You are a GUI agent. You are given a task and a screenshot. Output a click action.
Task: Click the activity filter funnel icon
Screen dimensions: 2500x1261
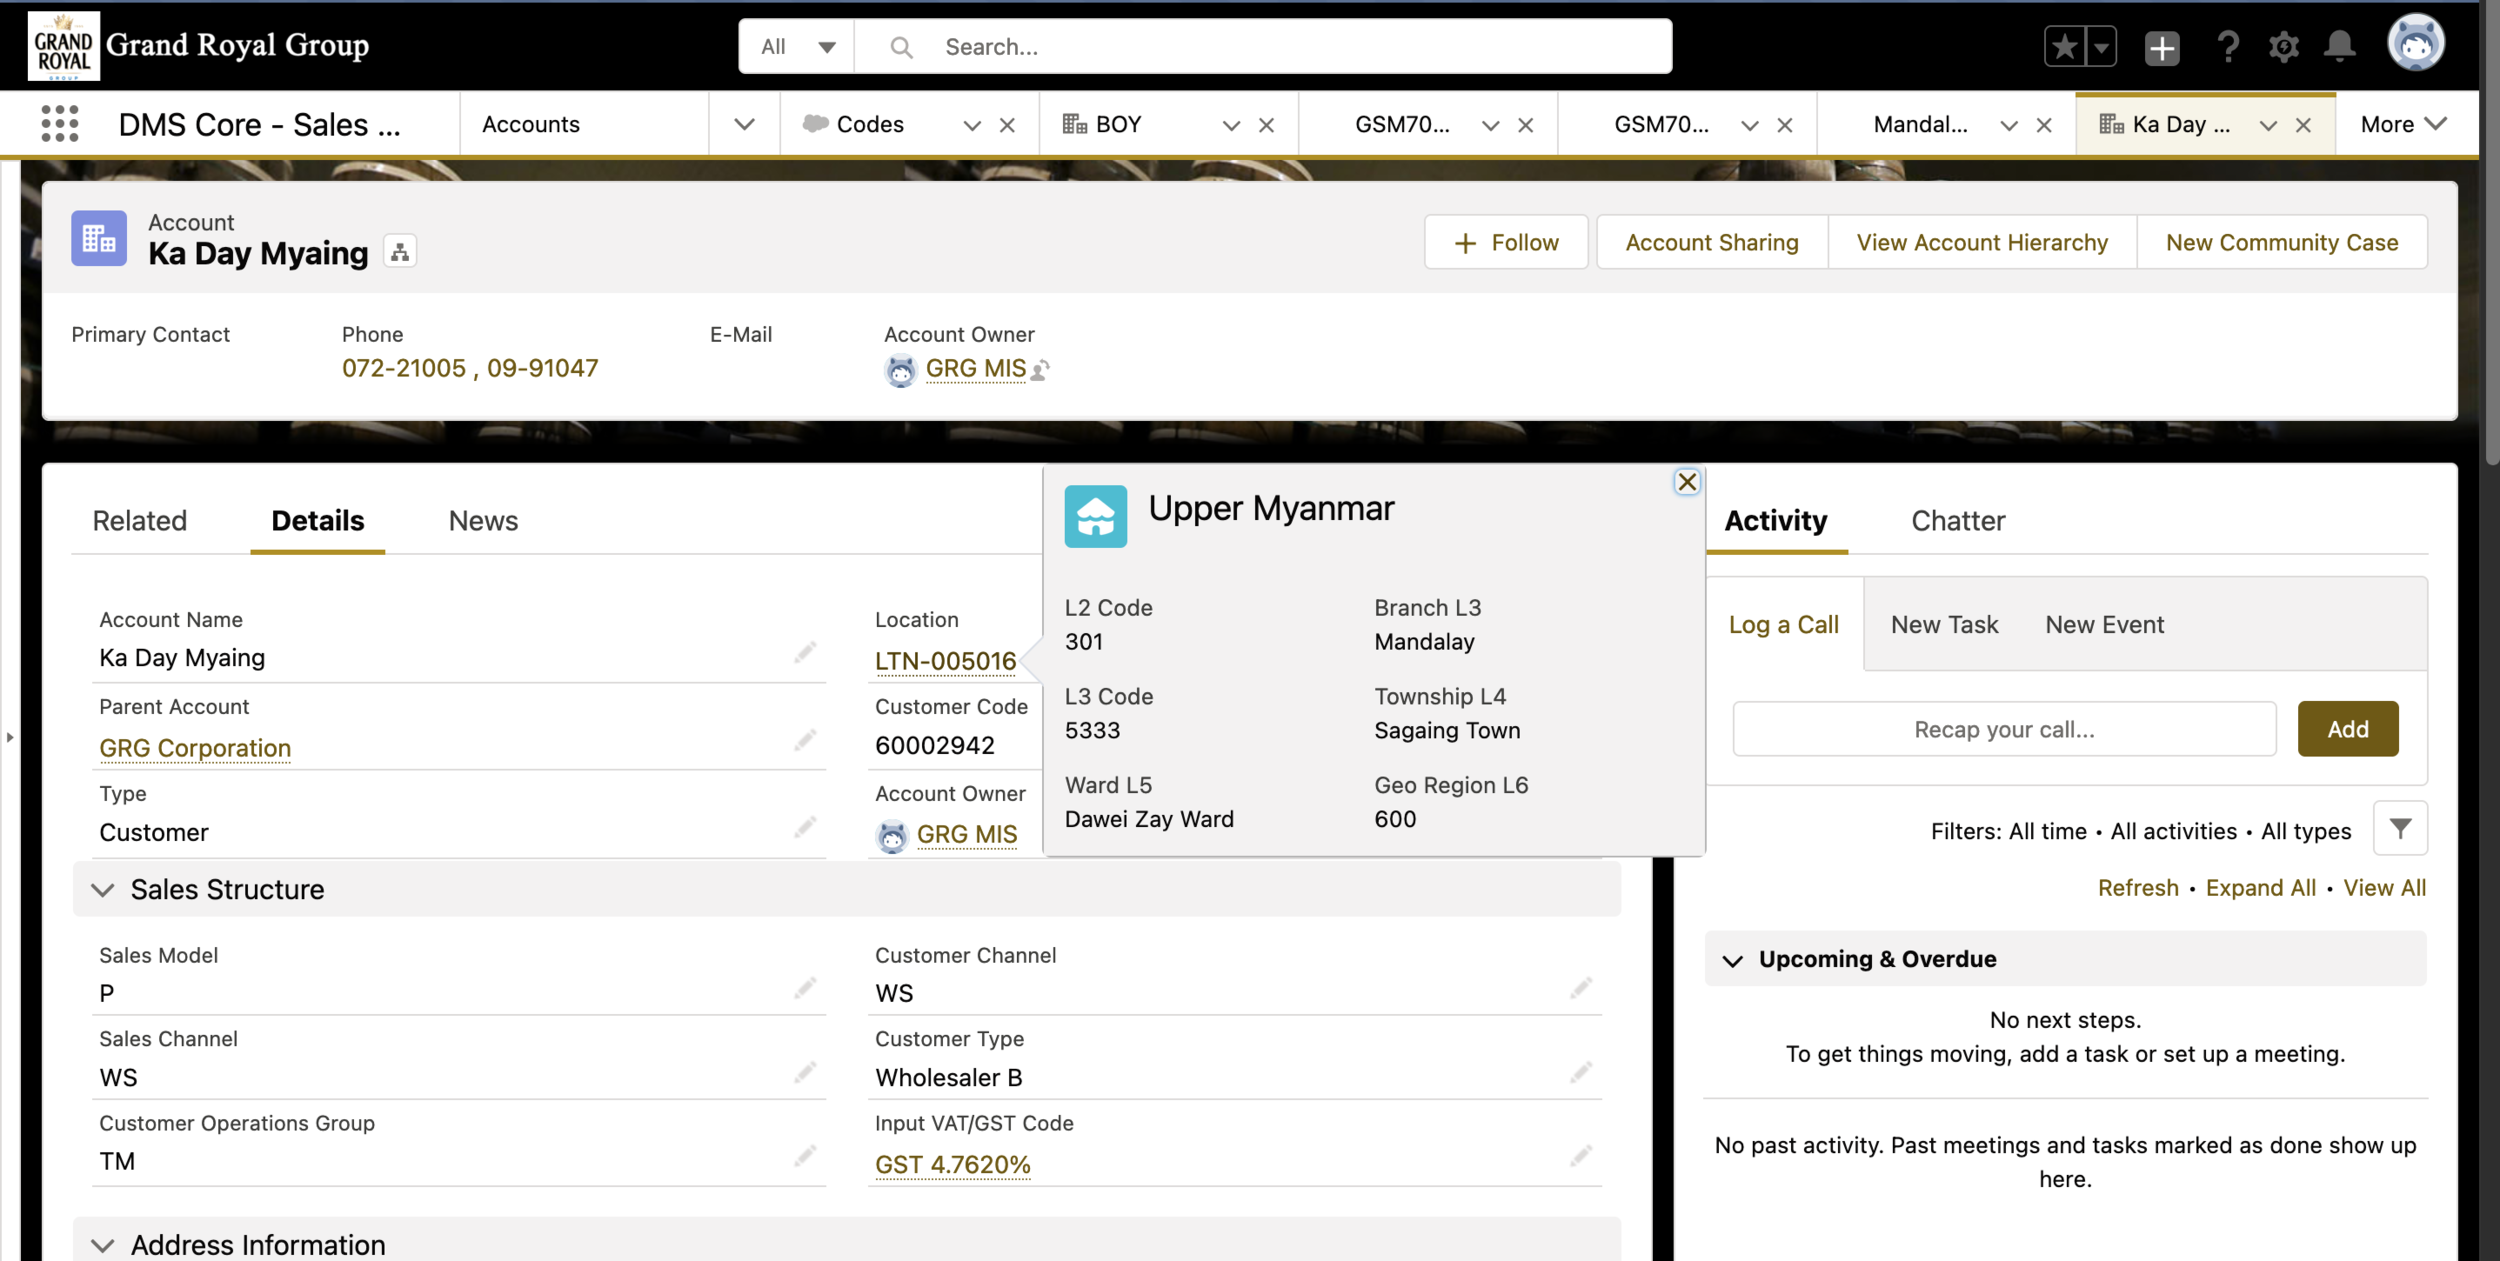pyautogui.click(x=2400, y=828)
